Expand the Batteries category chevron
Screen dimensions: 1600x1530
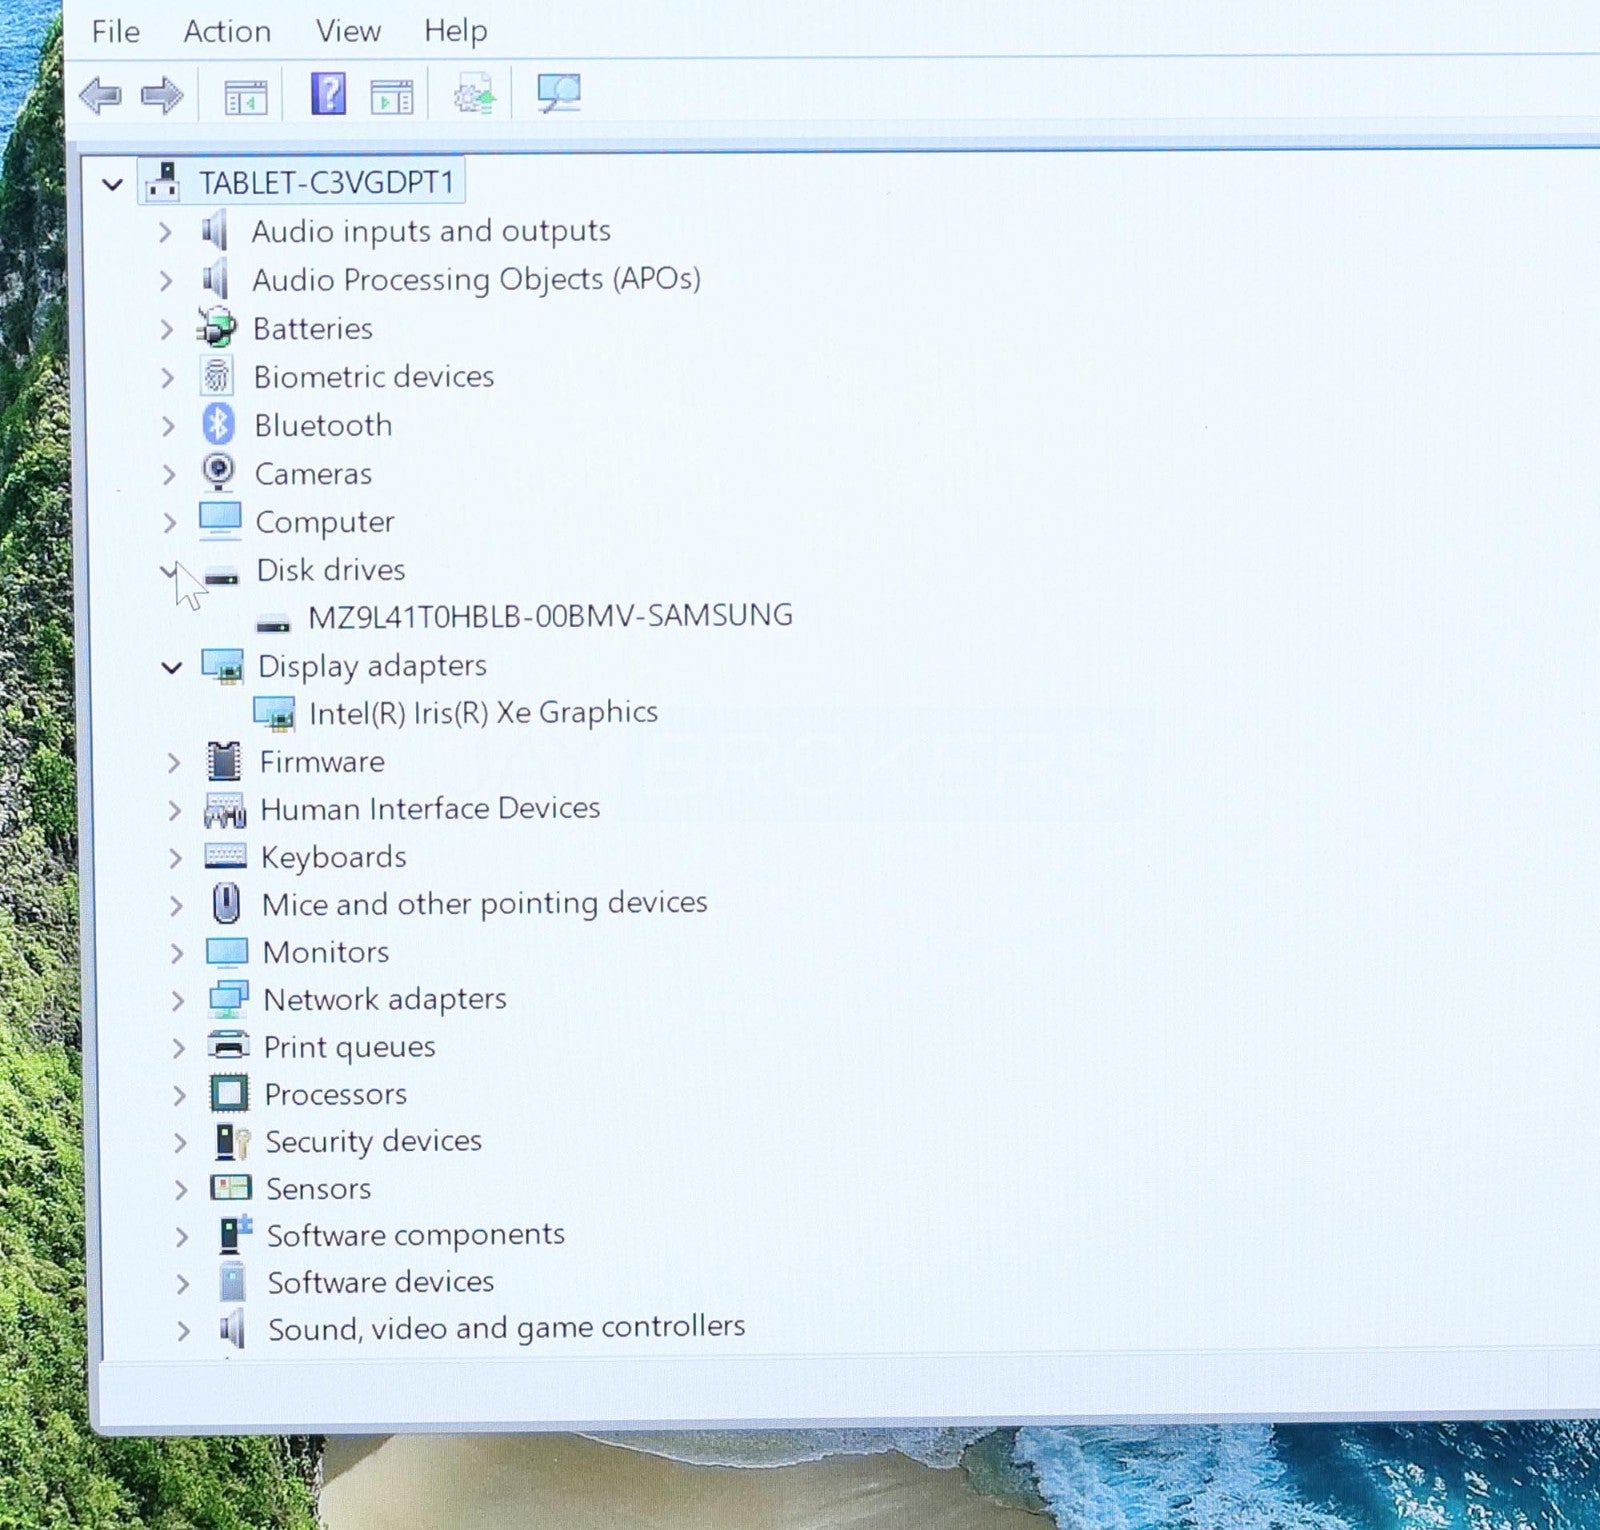(167, 329)
